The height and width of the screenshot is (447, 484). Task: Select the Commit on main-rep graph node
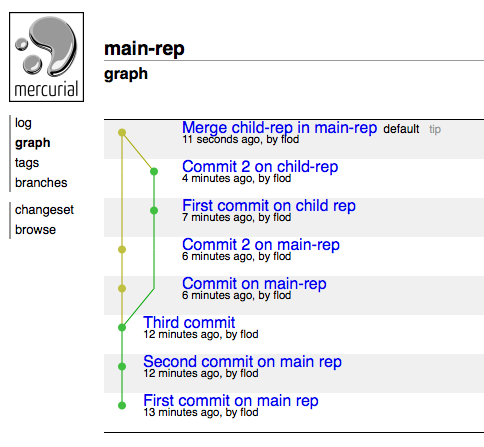point(122,288)
